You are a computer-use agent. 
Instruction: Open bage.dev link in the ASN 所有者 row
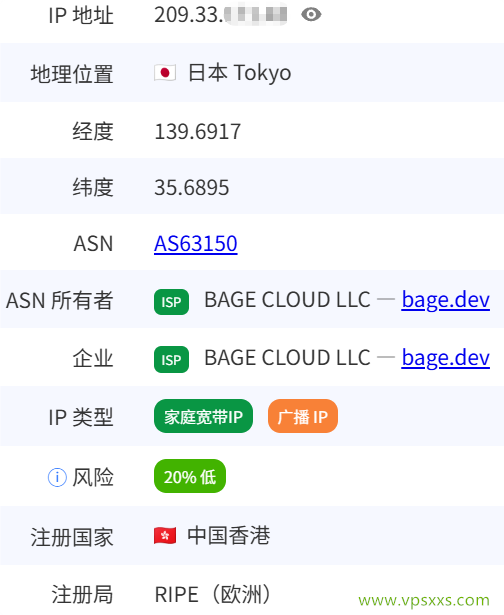click(446, 300)
